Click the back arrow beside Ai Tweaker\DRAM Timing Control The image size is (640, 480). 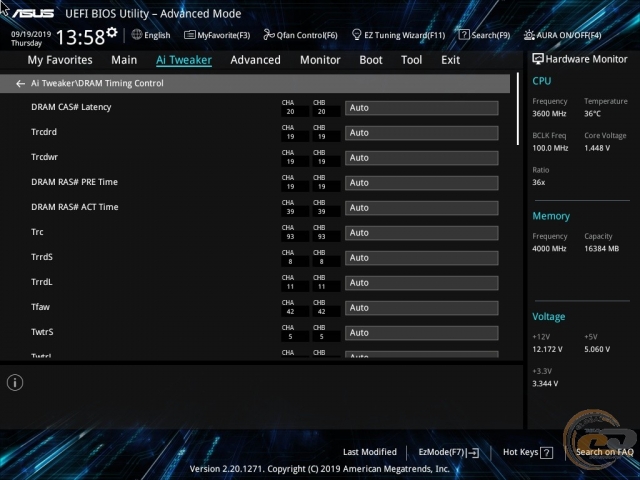(x=20, y=84)
